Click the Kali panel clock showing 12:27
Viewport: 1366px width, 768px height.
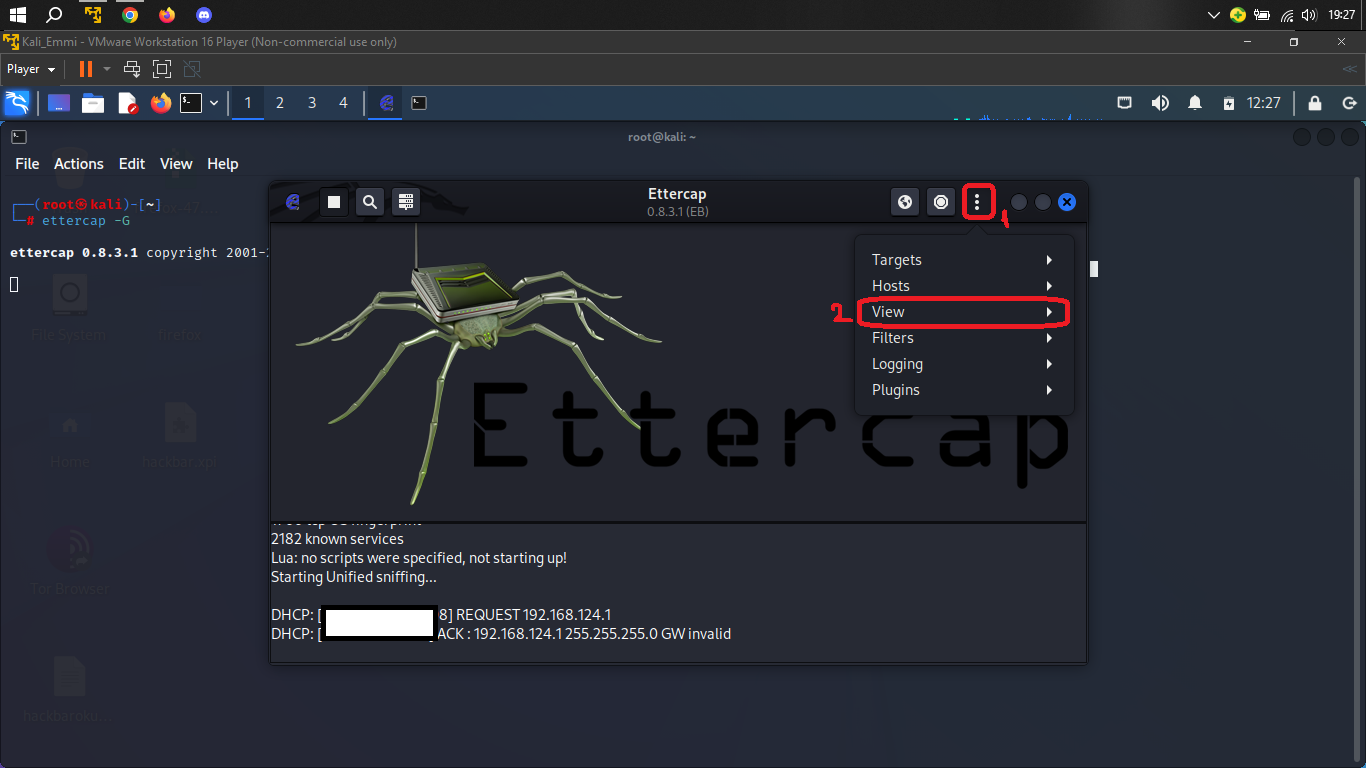pyautogui.click(x=1264, y=103)
